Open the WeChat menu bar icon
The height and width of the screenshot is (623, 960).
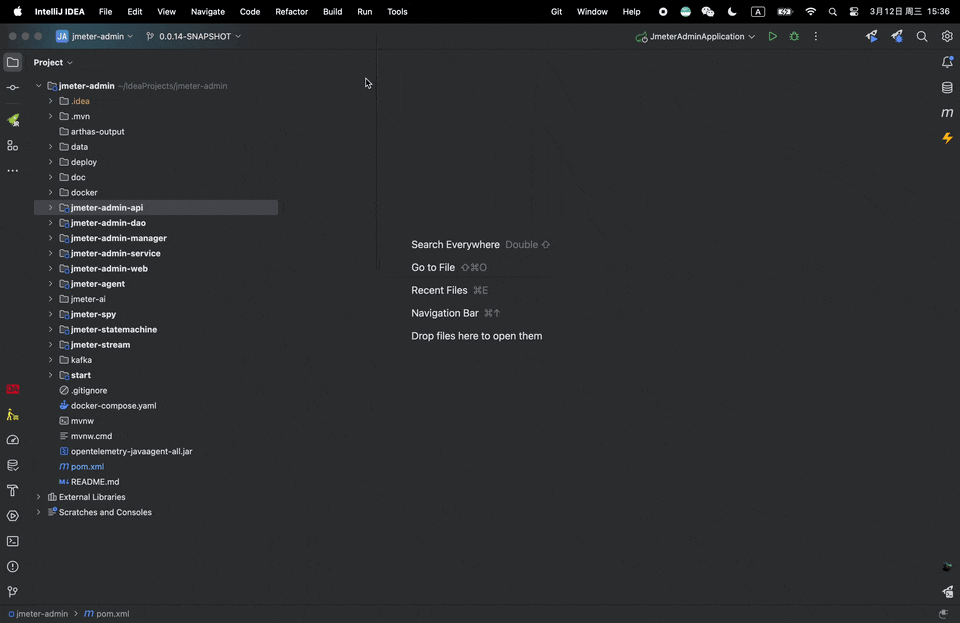tap(708, 12)
